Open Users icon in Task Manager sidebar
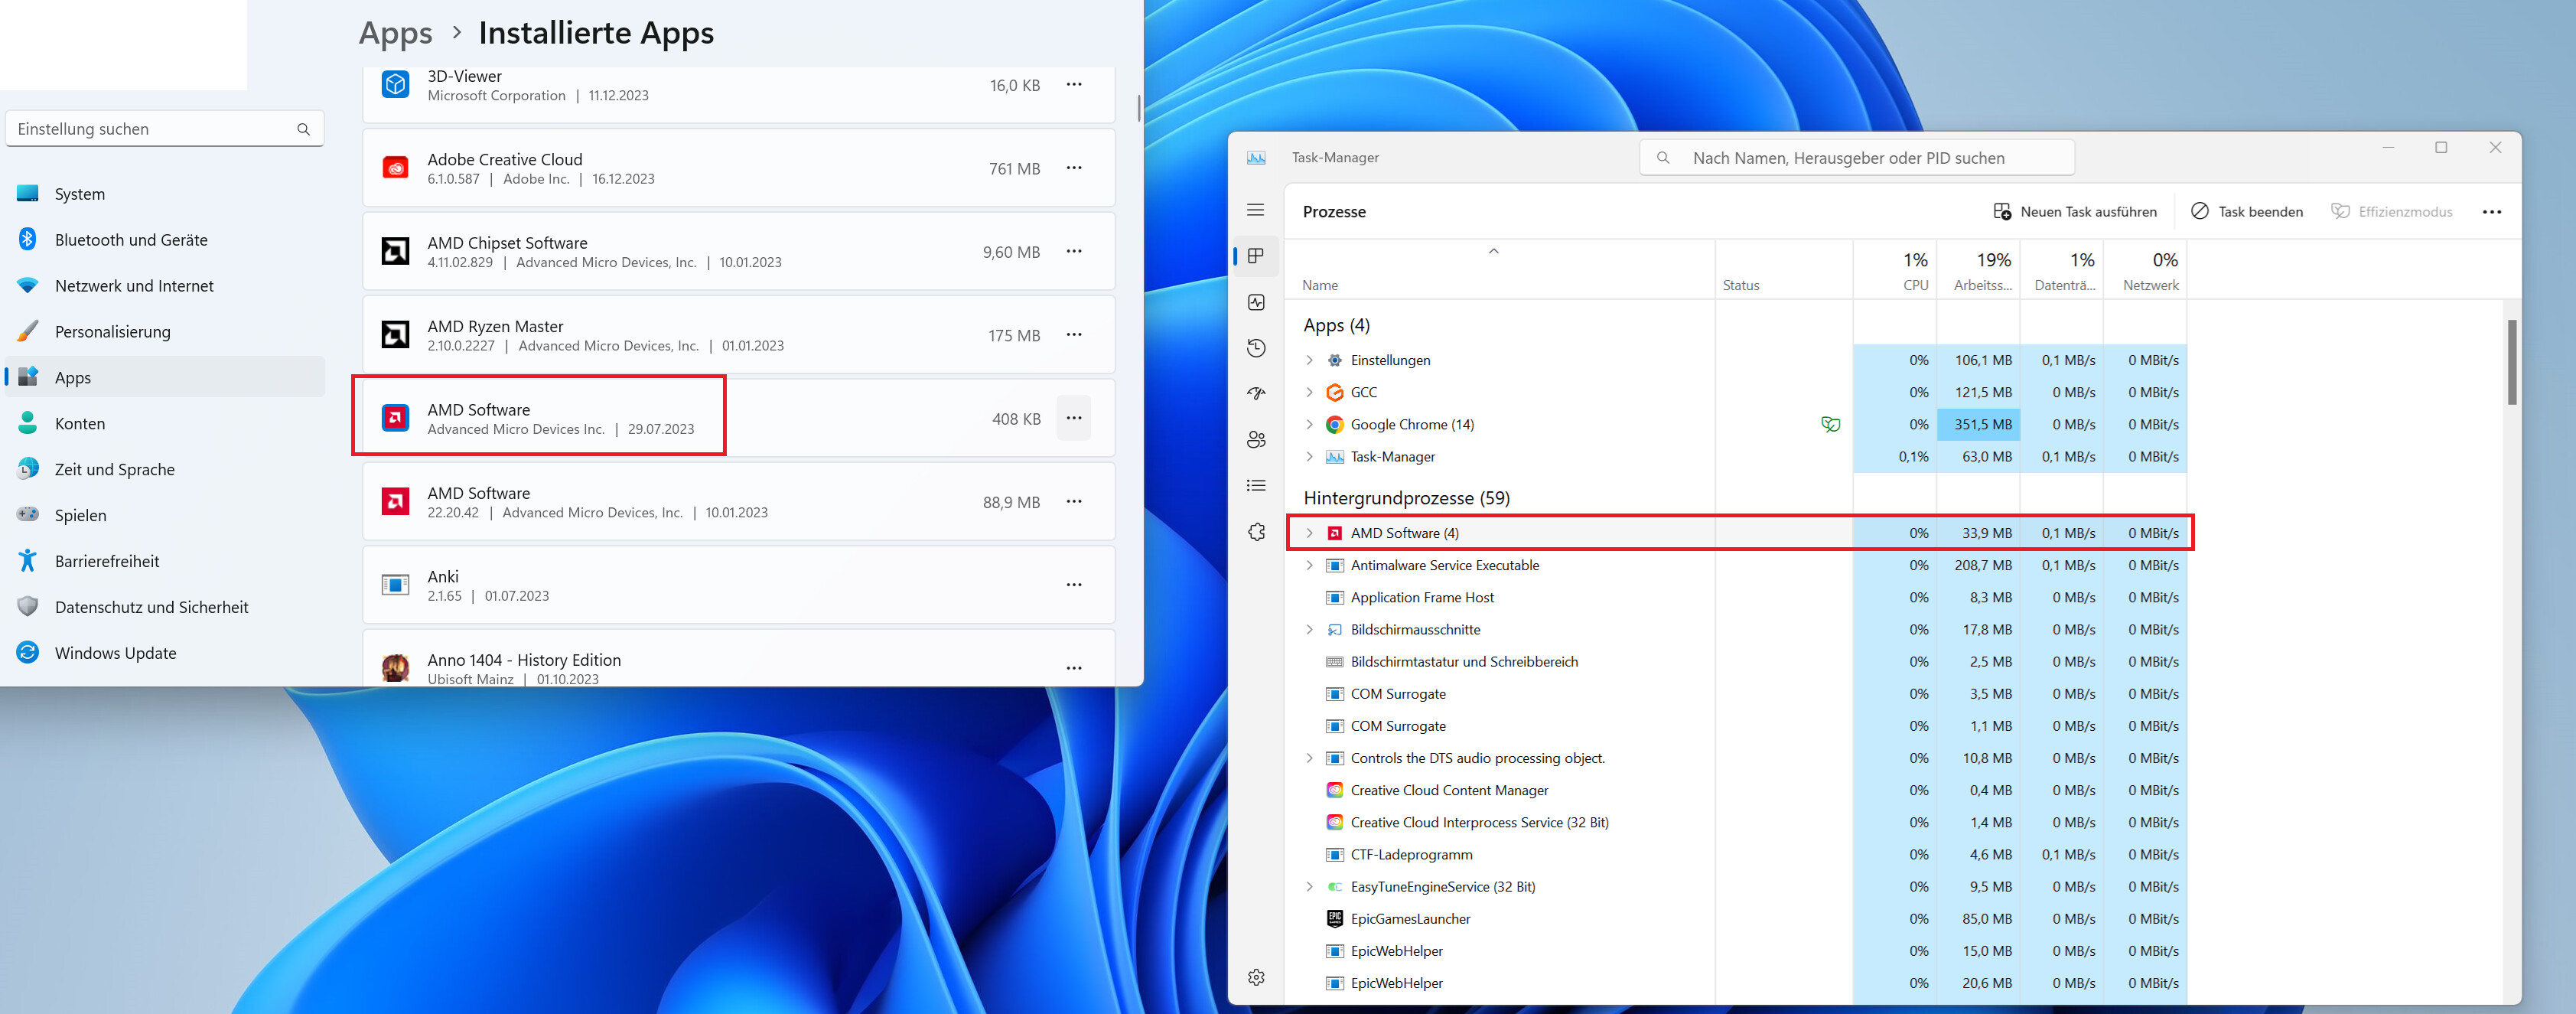Viewport: 2576px width, 1014px height. pyautogui.click(x=1256, y=440)
